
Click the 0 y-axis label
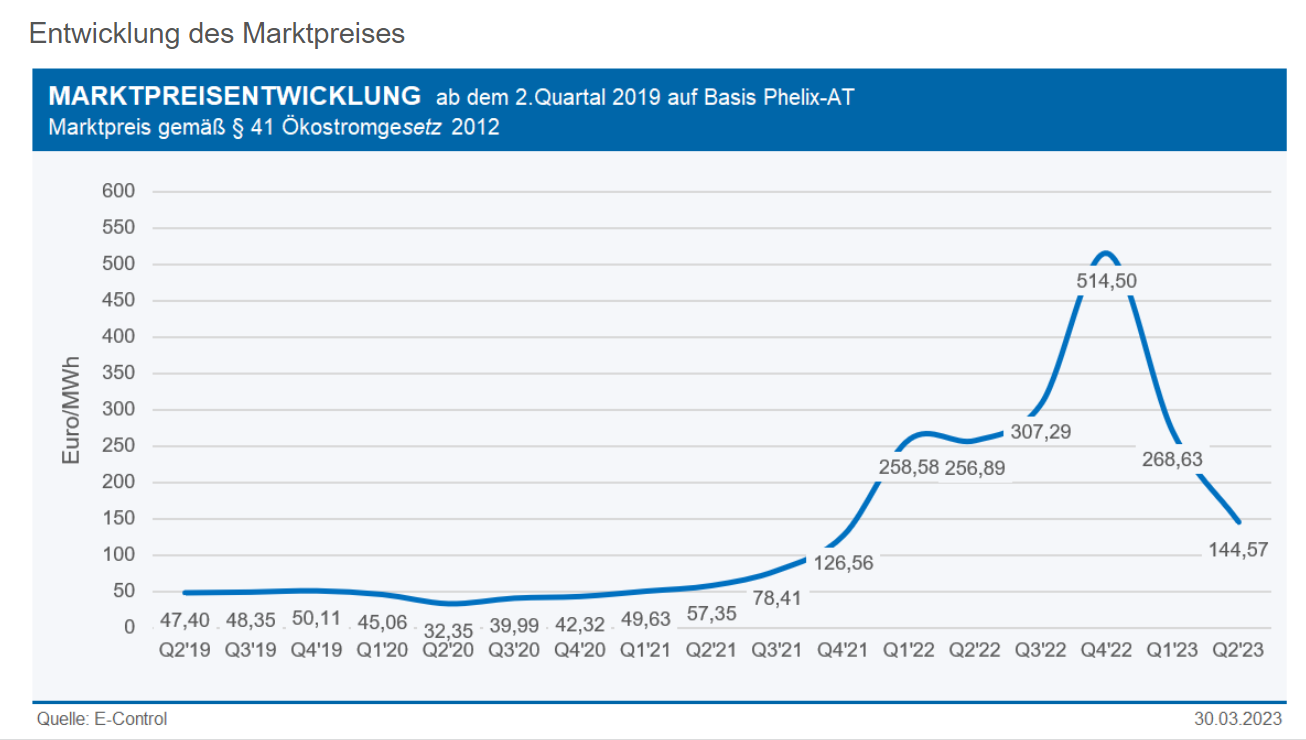130,627
